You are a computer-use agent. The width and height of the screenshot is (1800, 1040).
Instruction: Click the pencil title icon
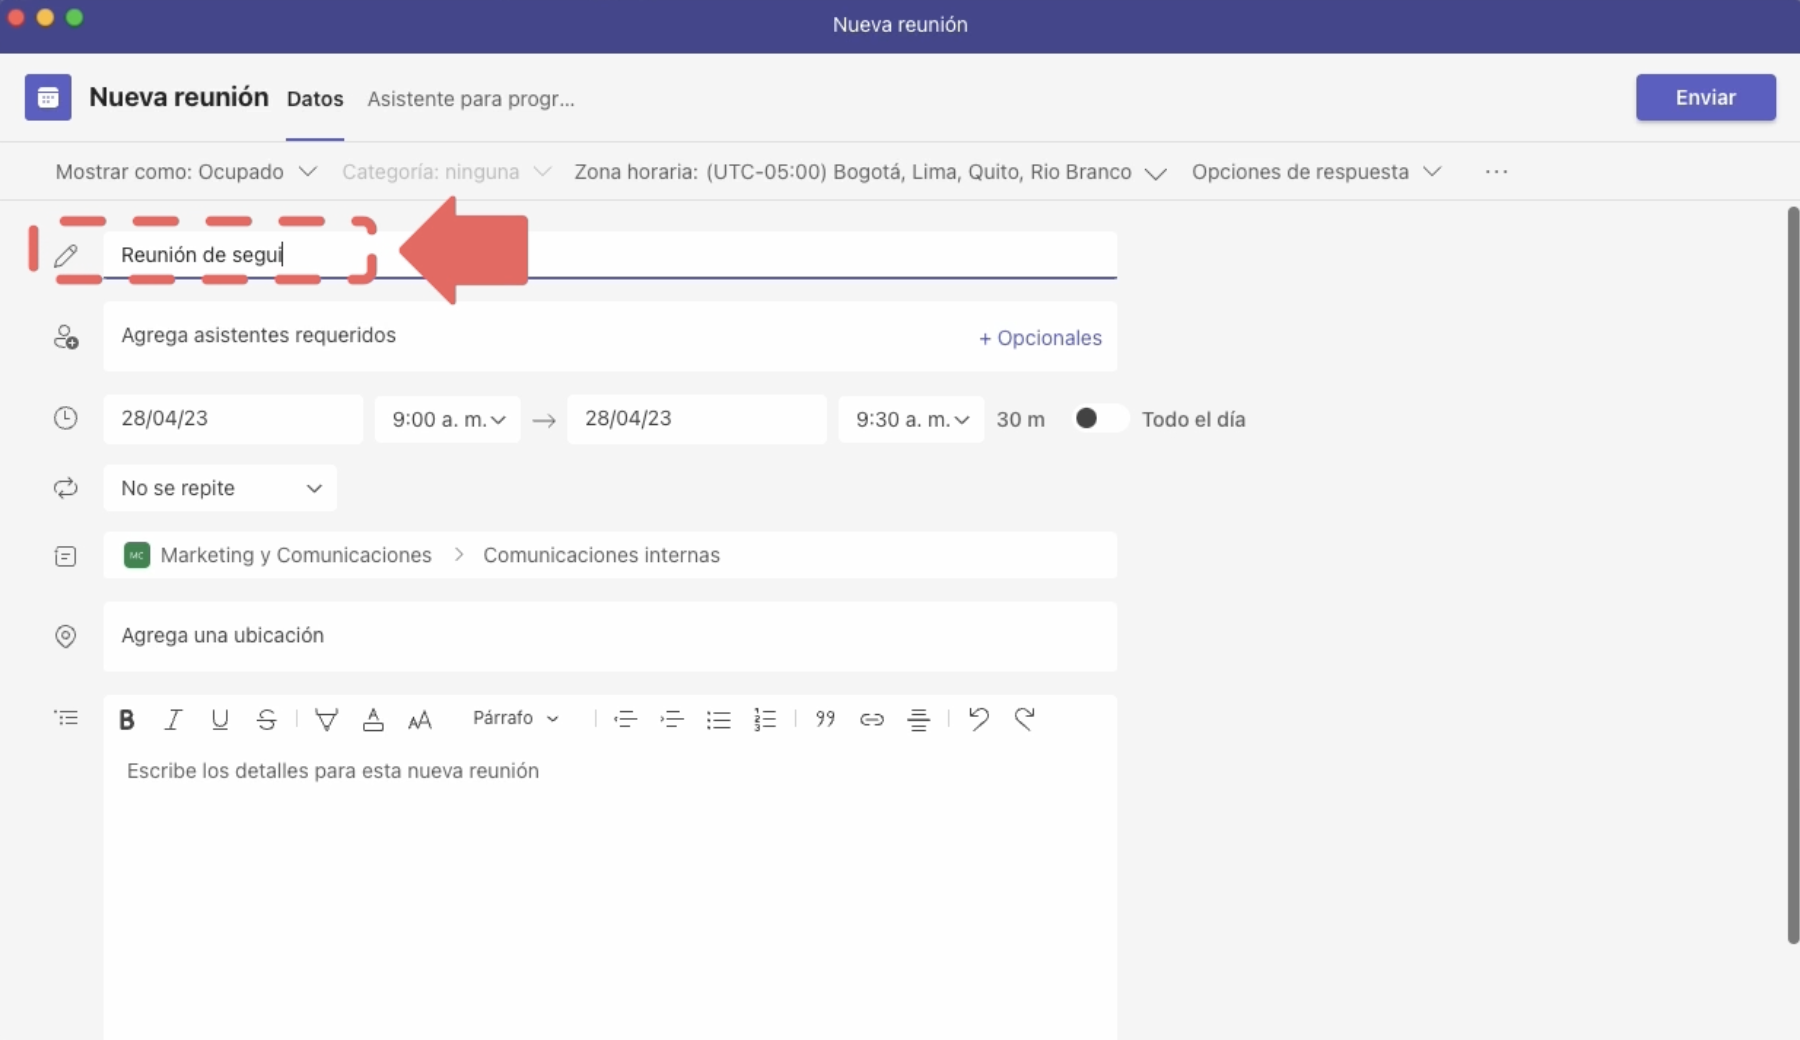coord(66,255)
